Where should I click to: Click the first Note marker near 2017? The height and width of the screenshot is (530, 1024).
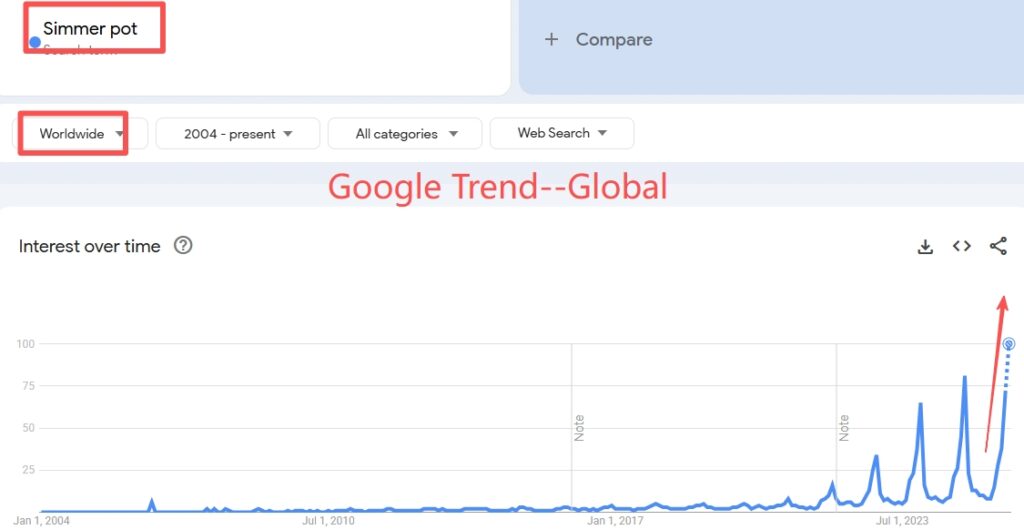coord(579,428)
